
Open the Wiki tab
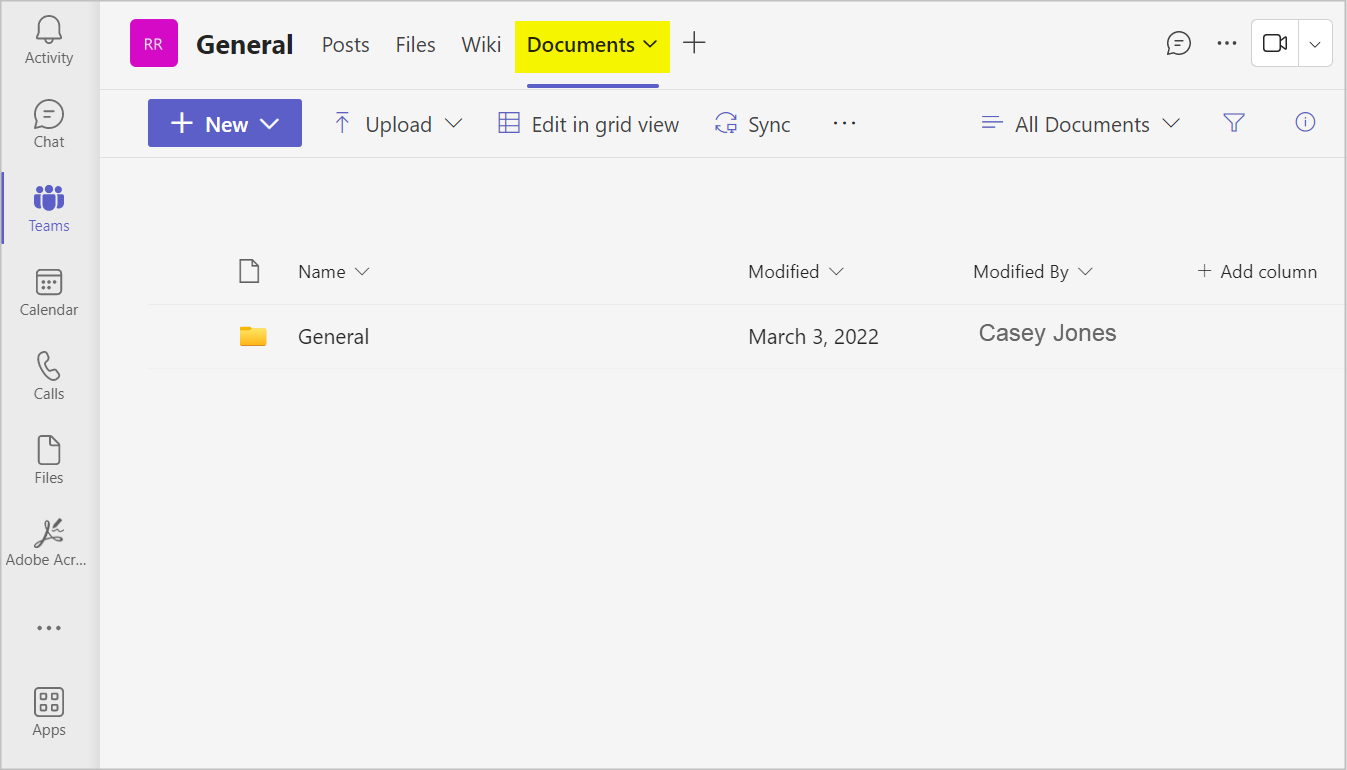[481, 44]
